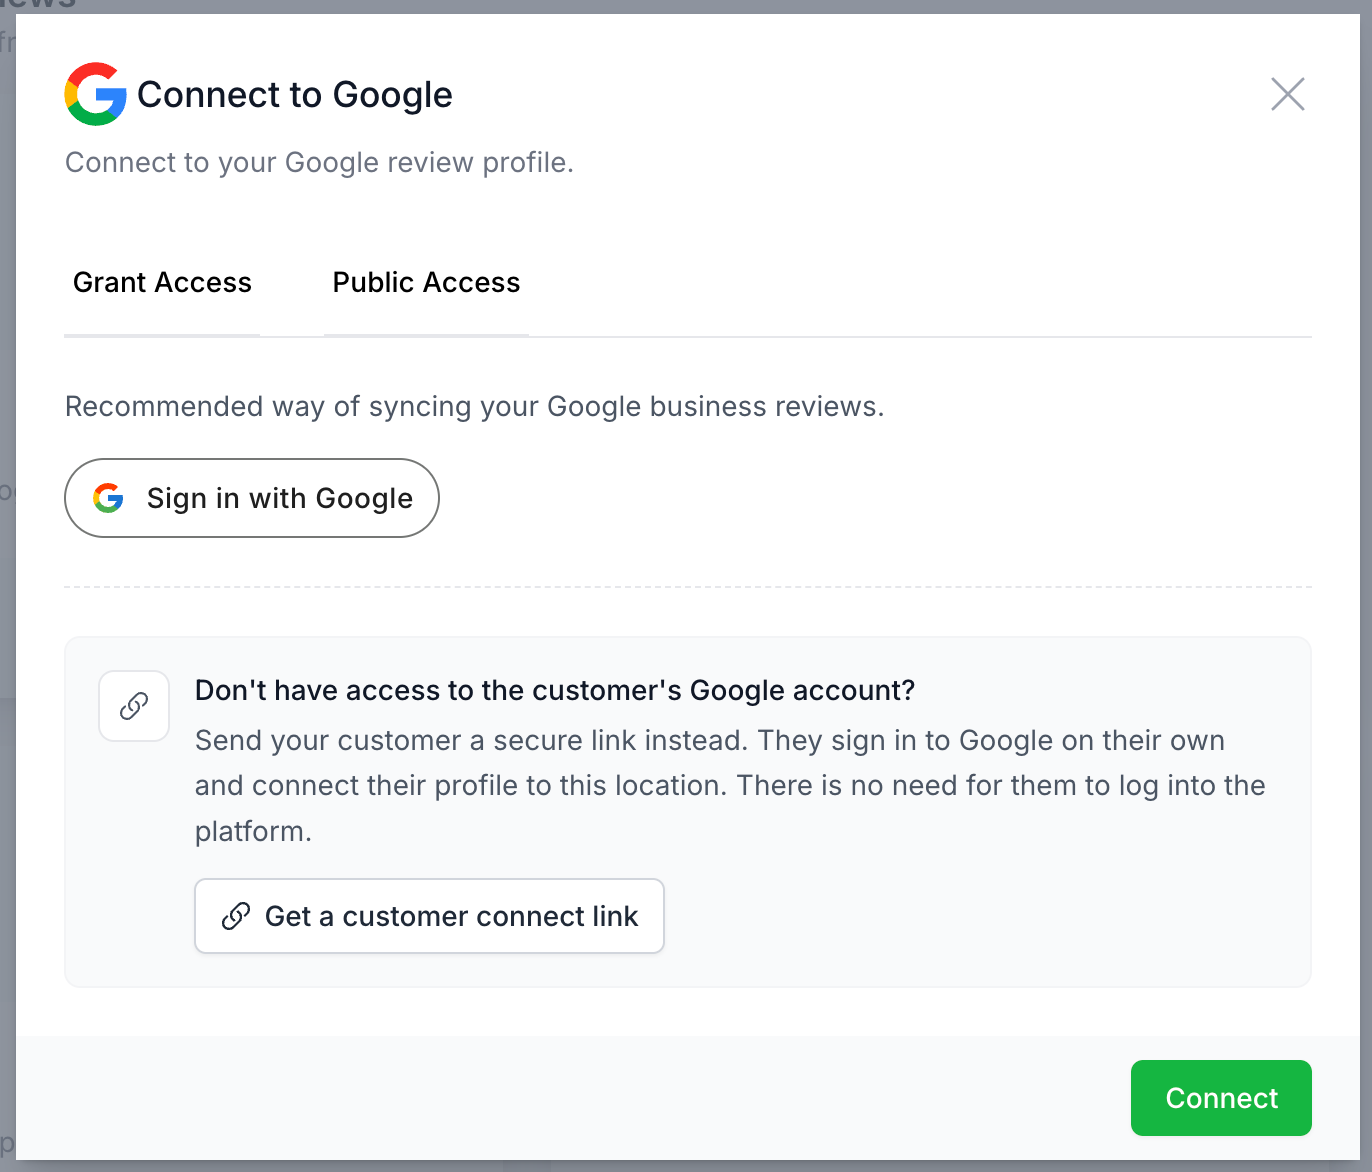Click the word "platform." in the info card

pyautogui.click(x=254, y=831)
